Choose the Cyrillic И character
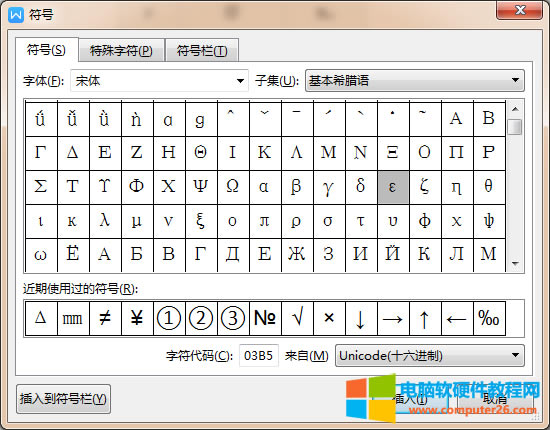550x430 pixels. [361, 255]
